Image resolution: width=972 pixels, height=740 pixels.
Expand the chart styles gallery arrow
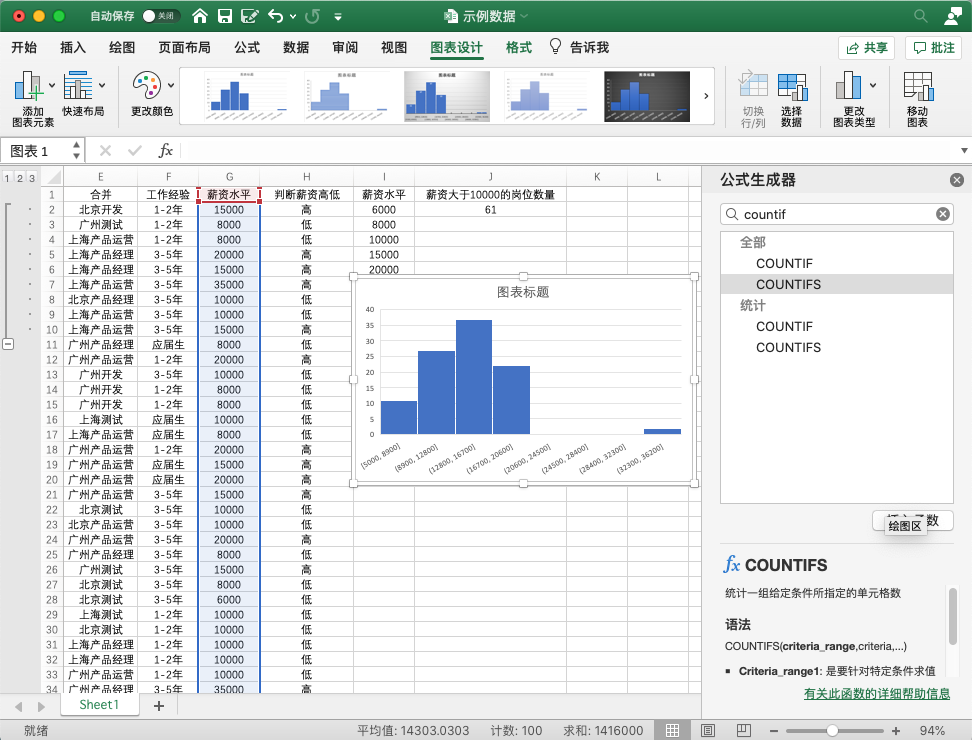point(707,96)
